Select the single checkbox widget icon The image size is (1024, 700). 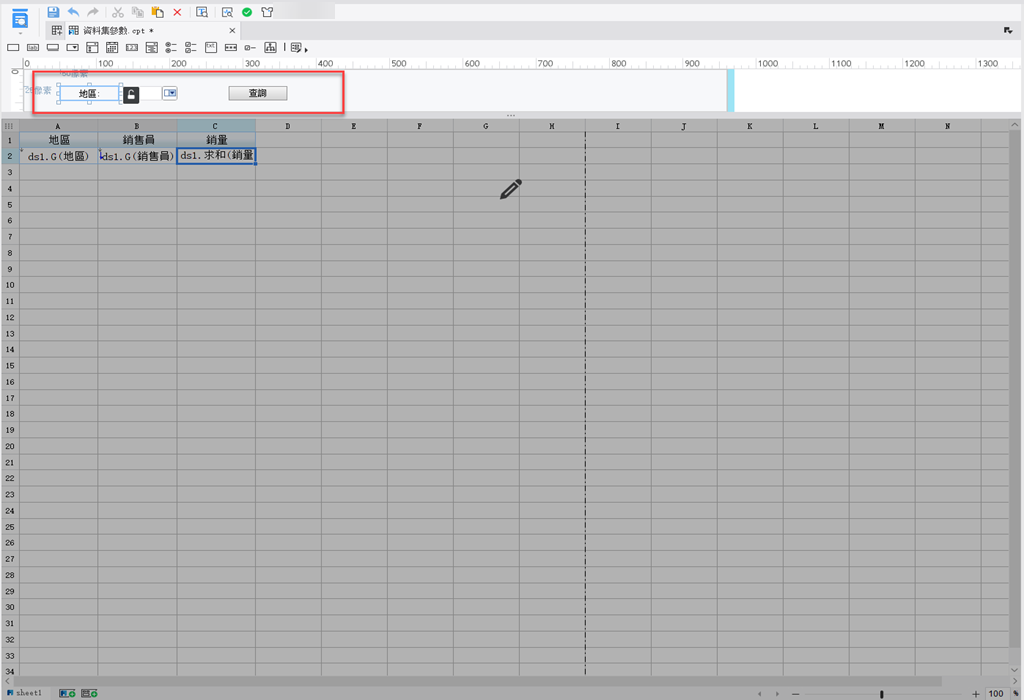tap(250, 48)
